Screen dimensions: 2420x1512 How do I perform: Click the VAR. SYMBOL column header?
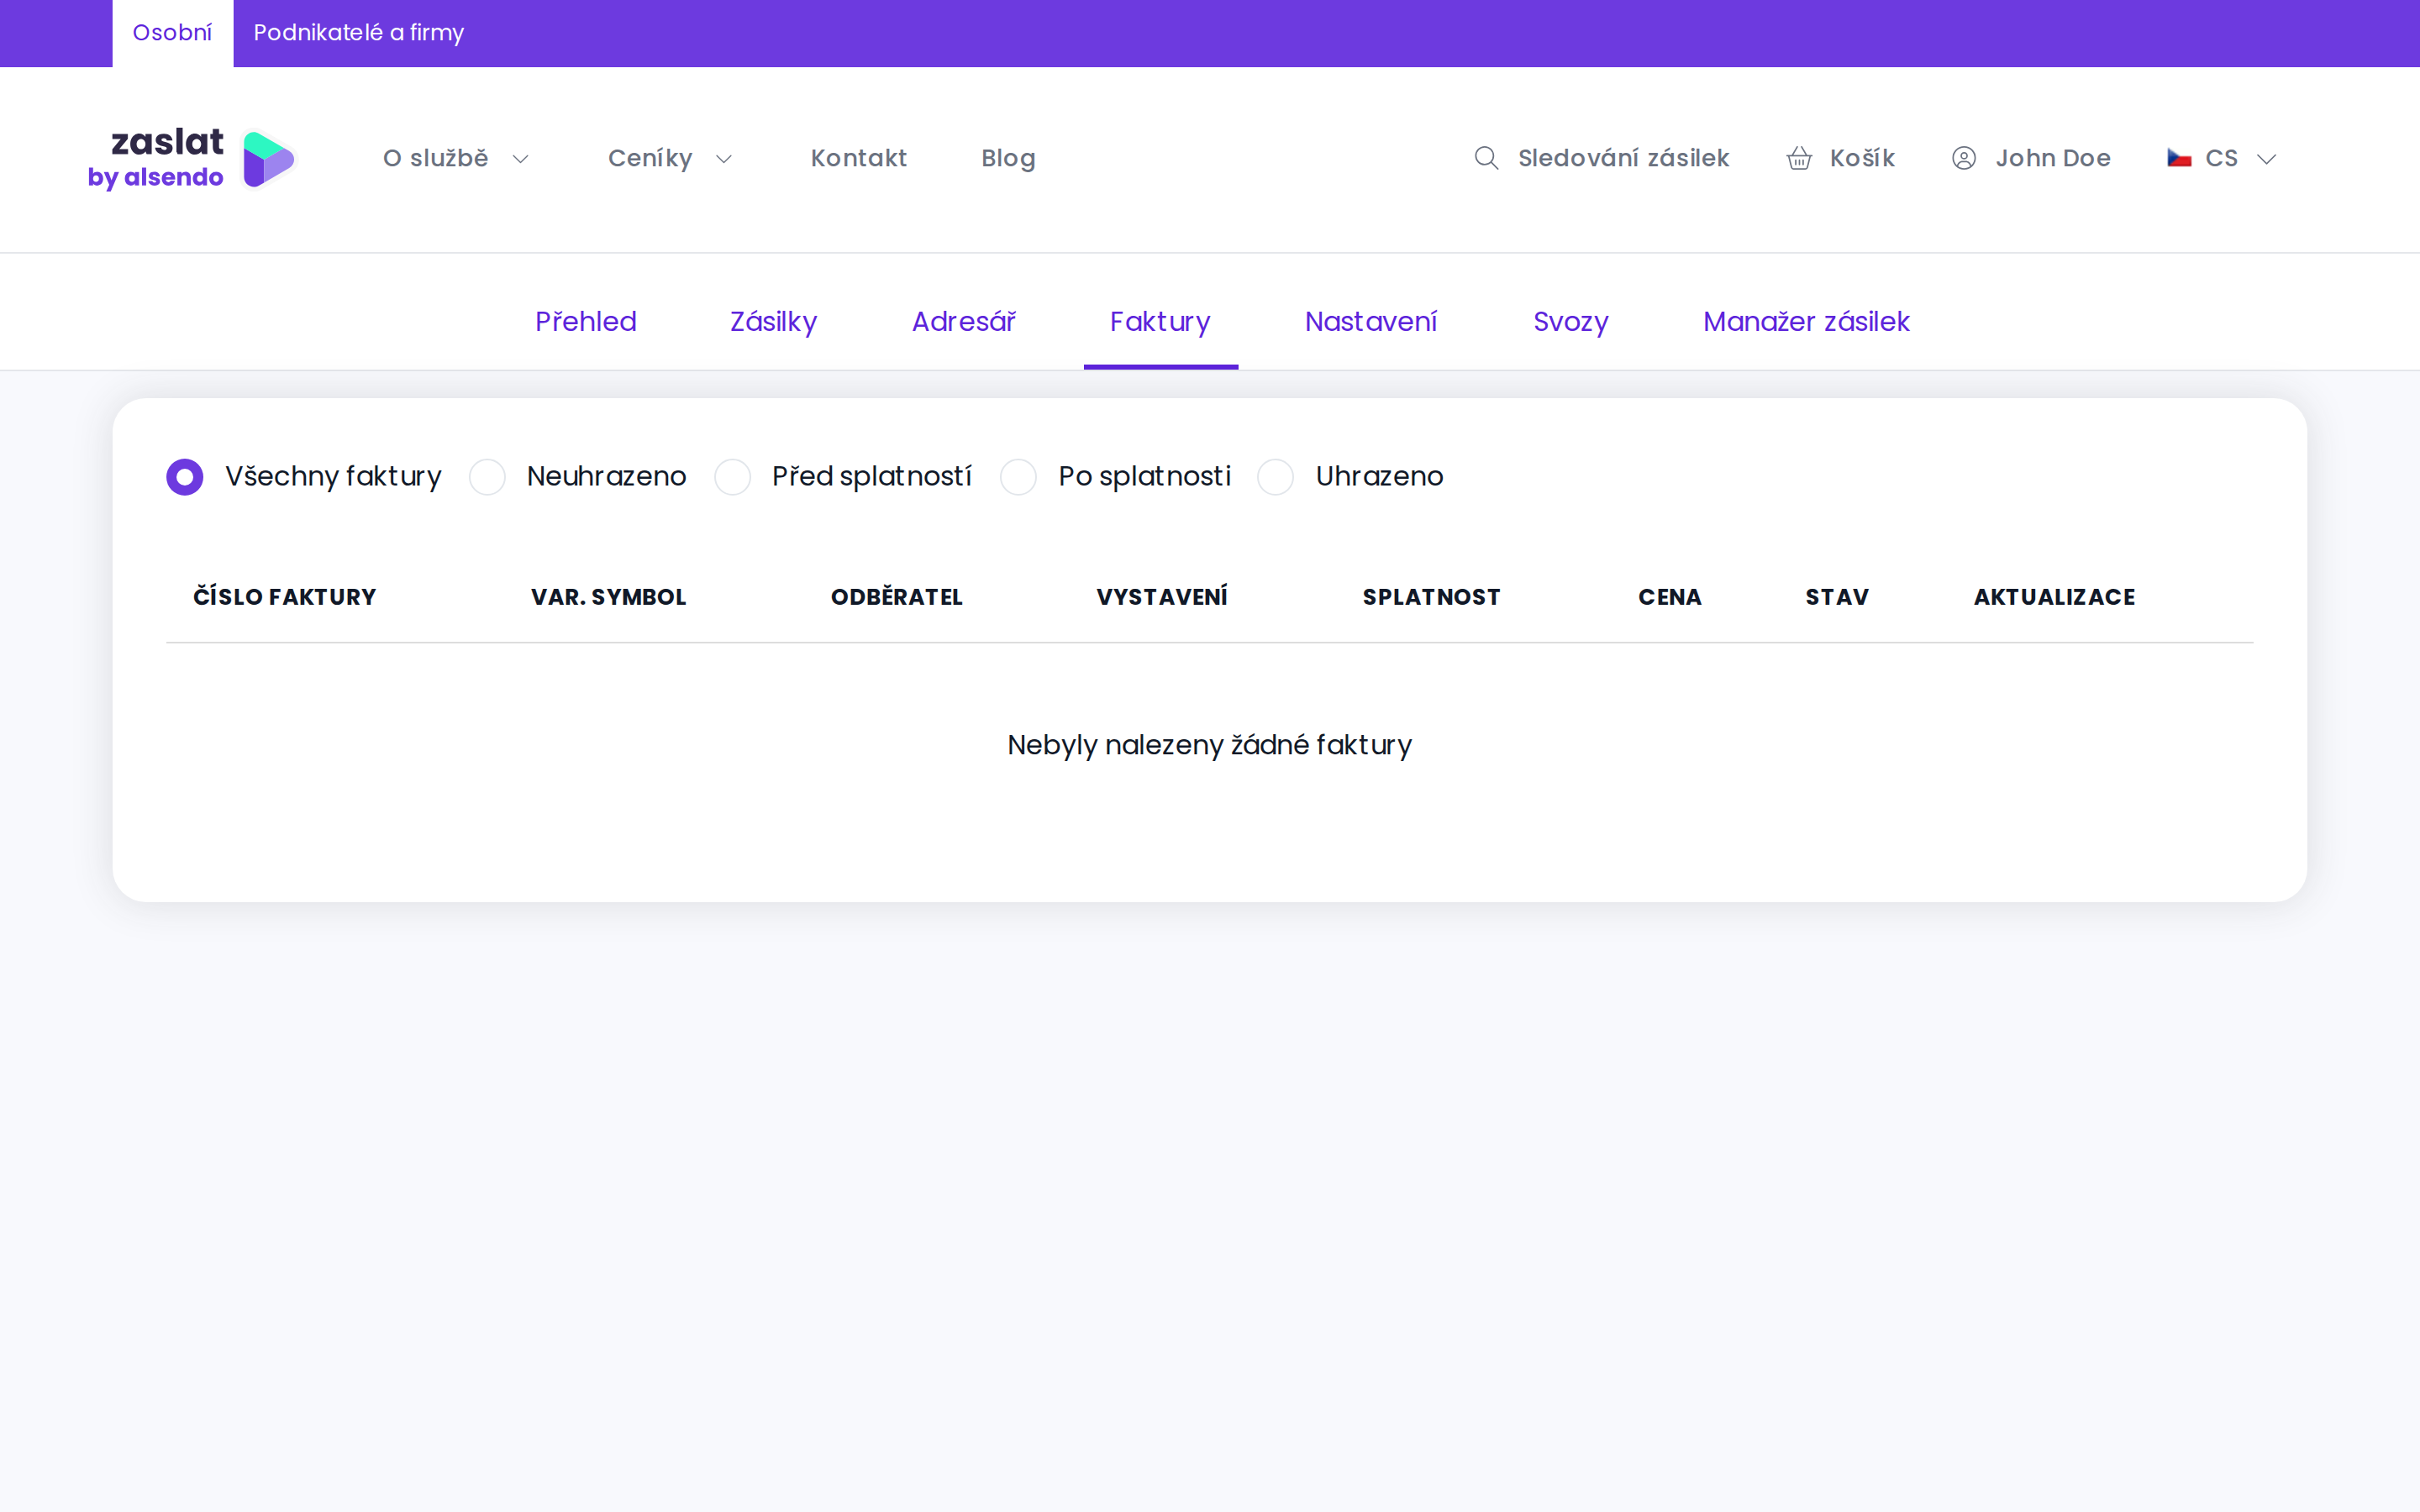tap(608, 597)
